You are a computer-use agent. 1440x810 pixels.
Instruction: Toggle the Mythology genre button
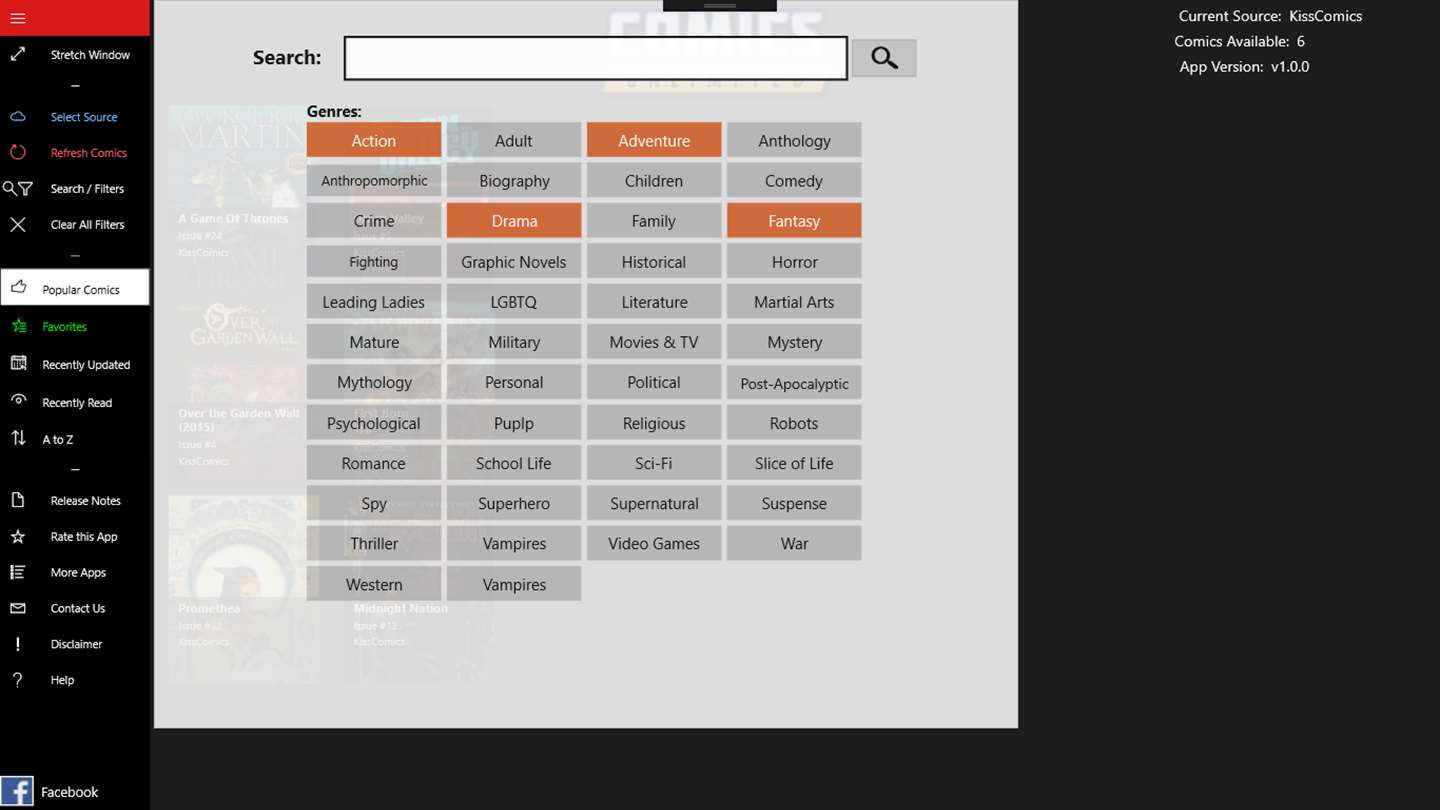(x=374, y=382)
